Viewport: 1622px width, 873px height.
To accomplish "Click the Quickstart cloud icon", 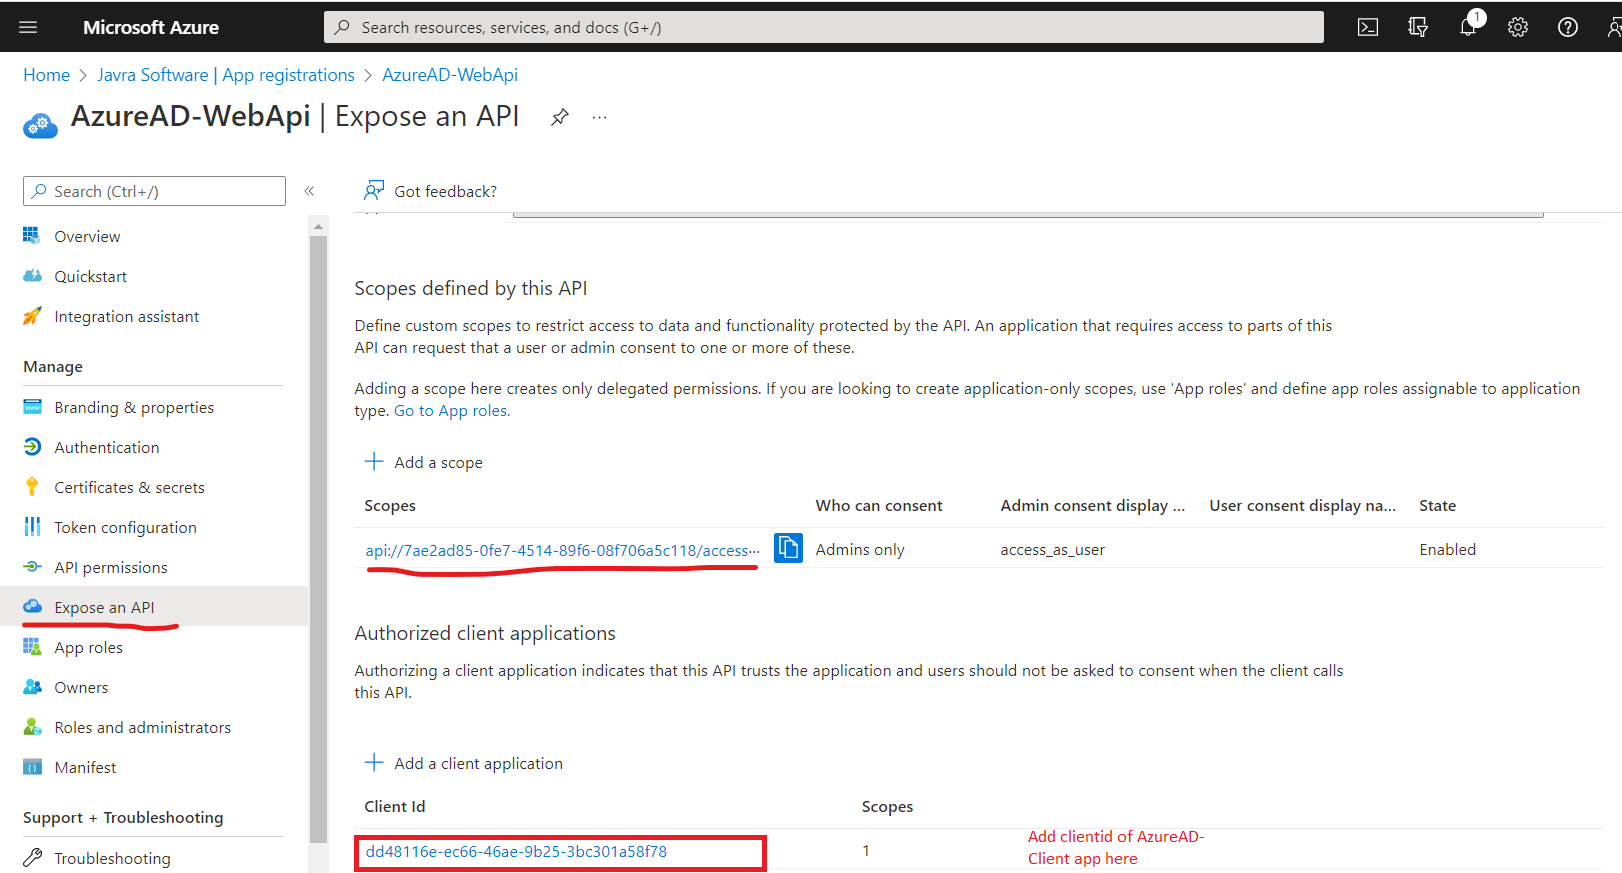I will (x=32, y=276).
